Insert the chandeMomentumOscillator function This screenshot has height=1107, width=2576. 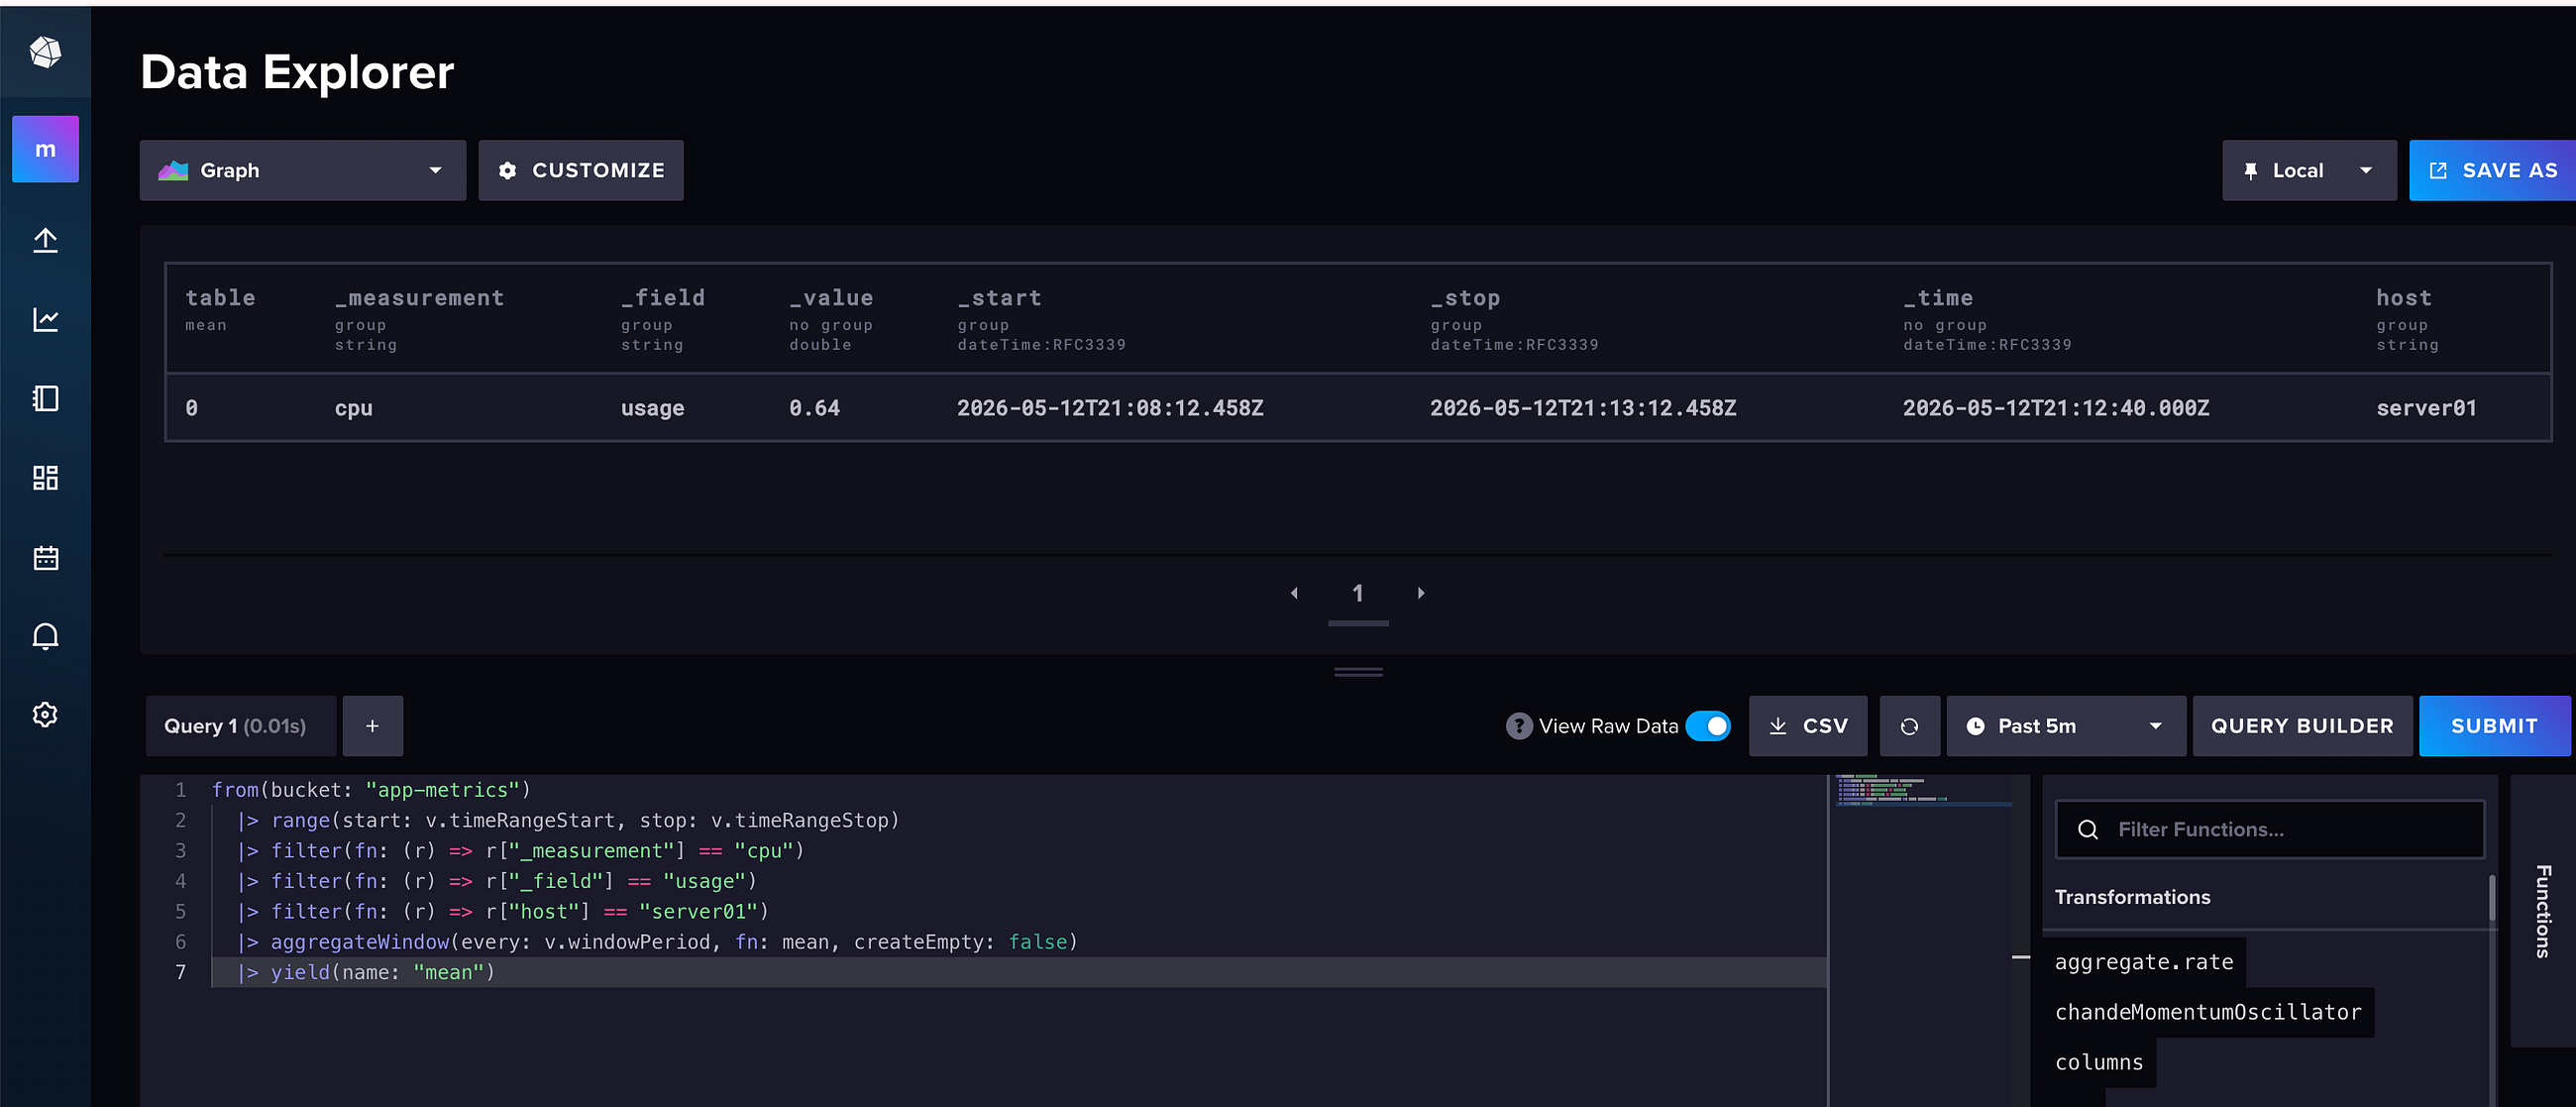coord(2208,1012)
